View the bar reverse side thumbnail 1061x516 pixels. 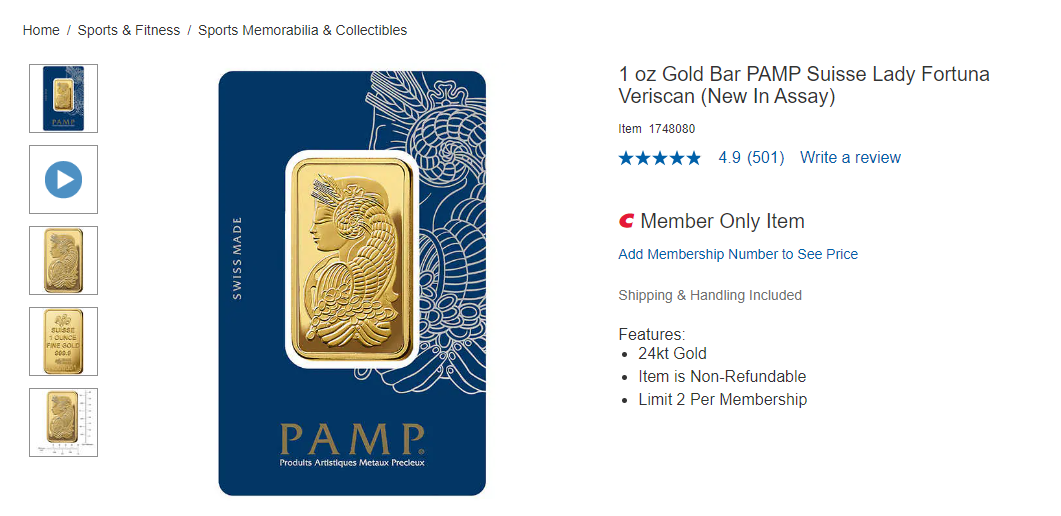click(x=63, y=341)
